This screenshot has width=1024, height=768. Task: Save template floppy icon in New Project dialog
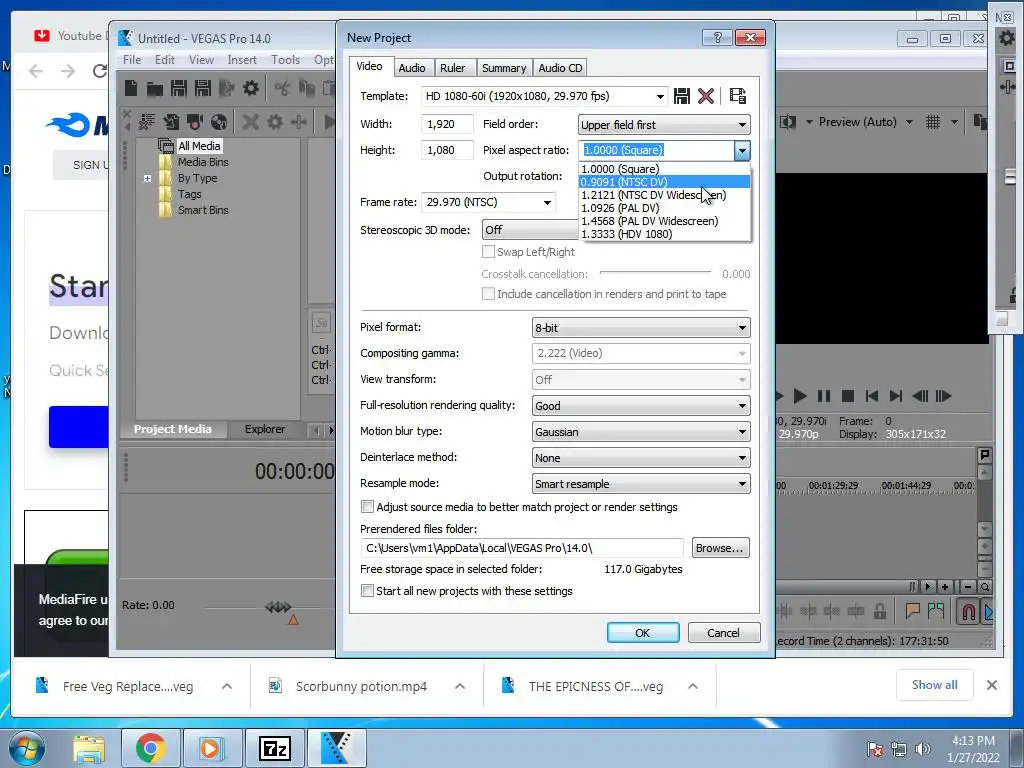[x=682, y=96]
